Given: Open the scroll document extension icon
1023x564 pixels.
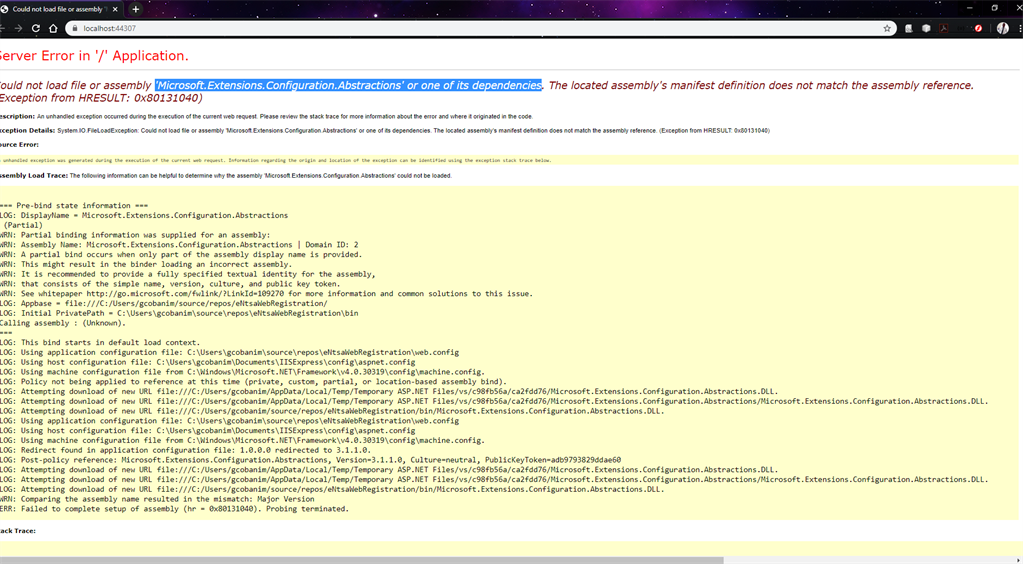Looking at the screenshot, I should coord(908,29).
